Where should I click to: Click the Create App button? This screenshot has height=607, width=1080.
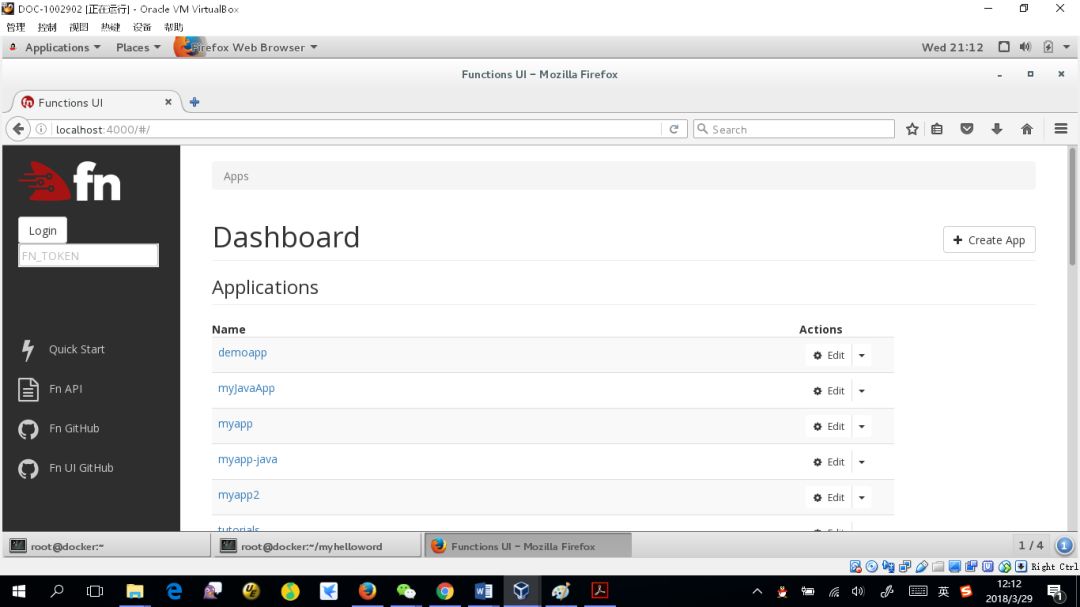coord(989,240)
